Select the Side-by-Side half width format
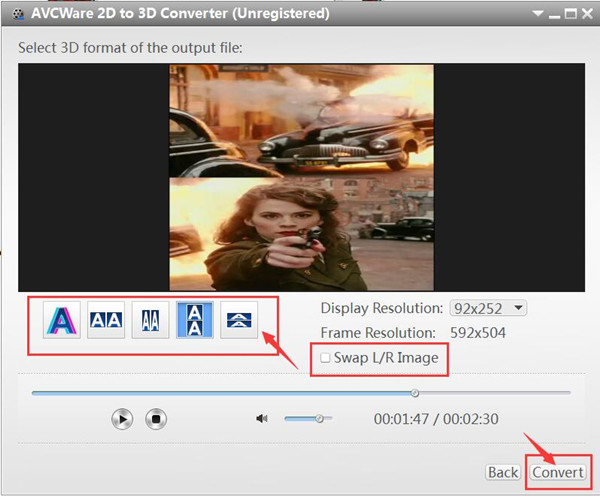Viewport: 600px width, 496px height. (150, 320)
